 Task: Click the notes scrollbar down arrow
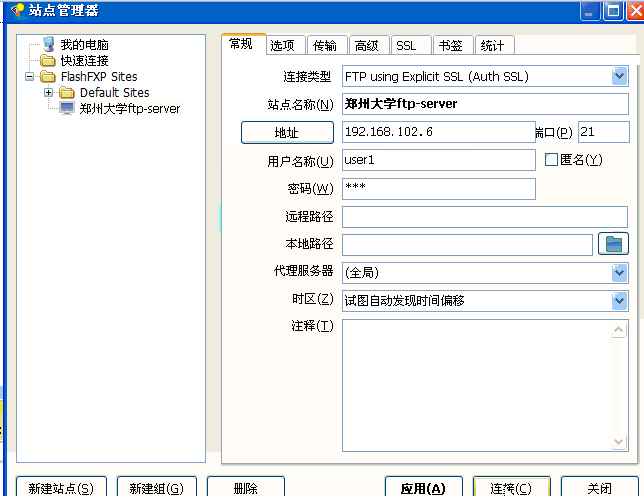(619, 442)
